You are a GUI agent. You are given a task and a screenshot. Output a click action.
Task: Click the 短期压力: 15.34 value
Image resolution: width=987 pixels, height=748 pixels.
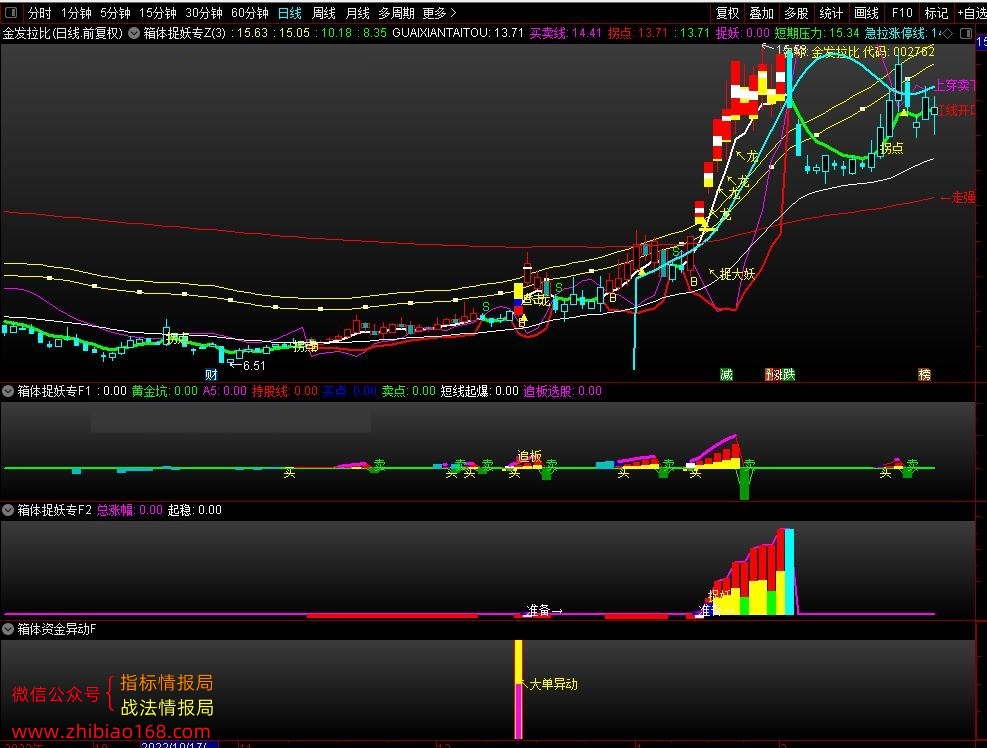816,33
